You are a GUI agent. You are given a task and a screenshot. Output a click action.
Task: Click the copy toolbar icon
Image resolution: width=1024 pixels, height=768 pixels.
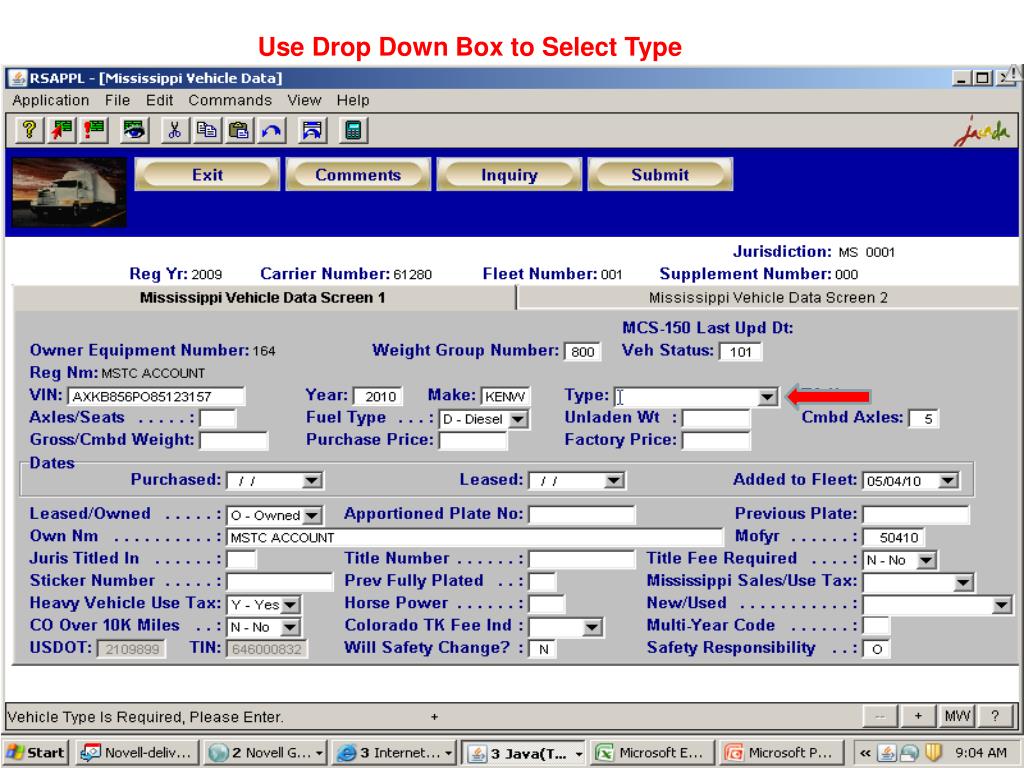coord(203,131)
